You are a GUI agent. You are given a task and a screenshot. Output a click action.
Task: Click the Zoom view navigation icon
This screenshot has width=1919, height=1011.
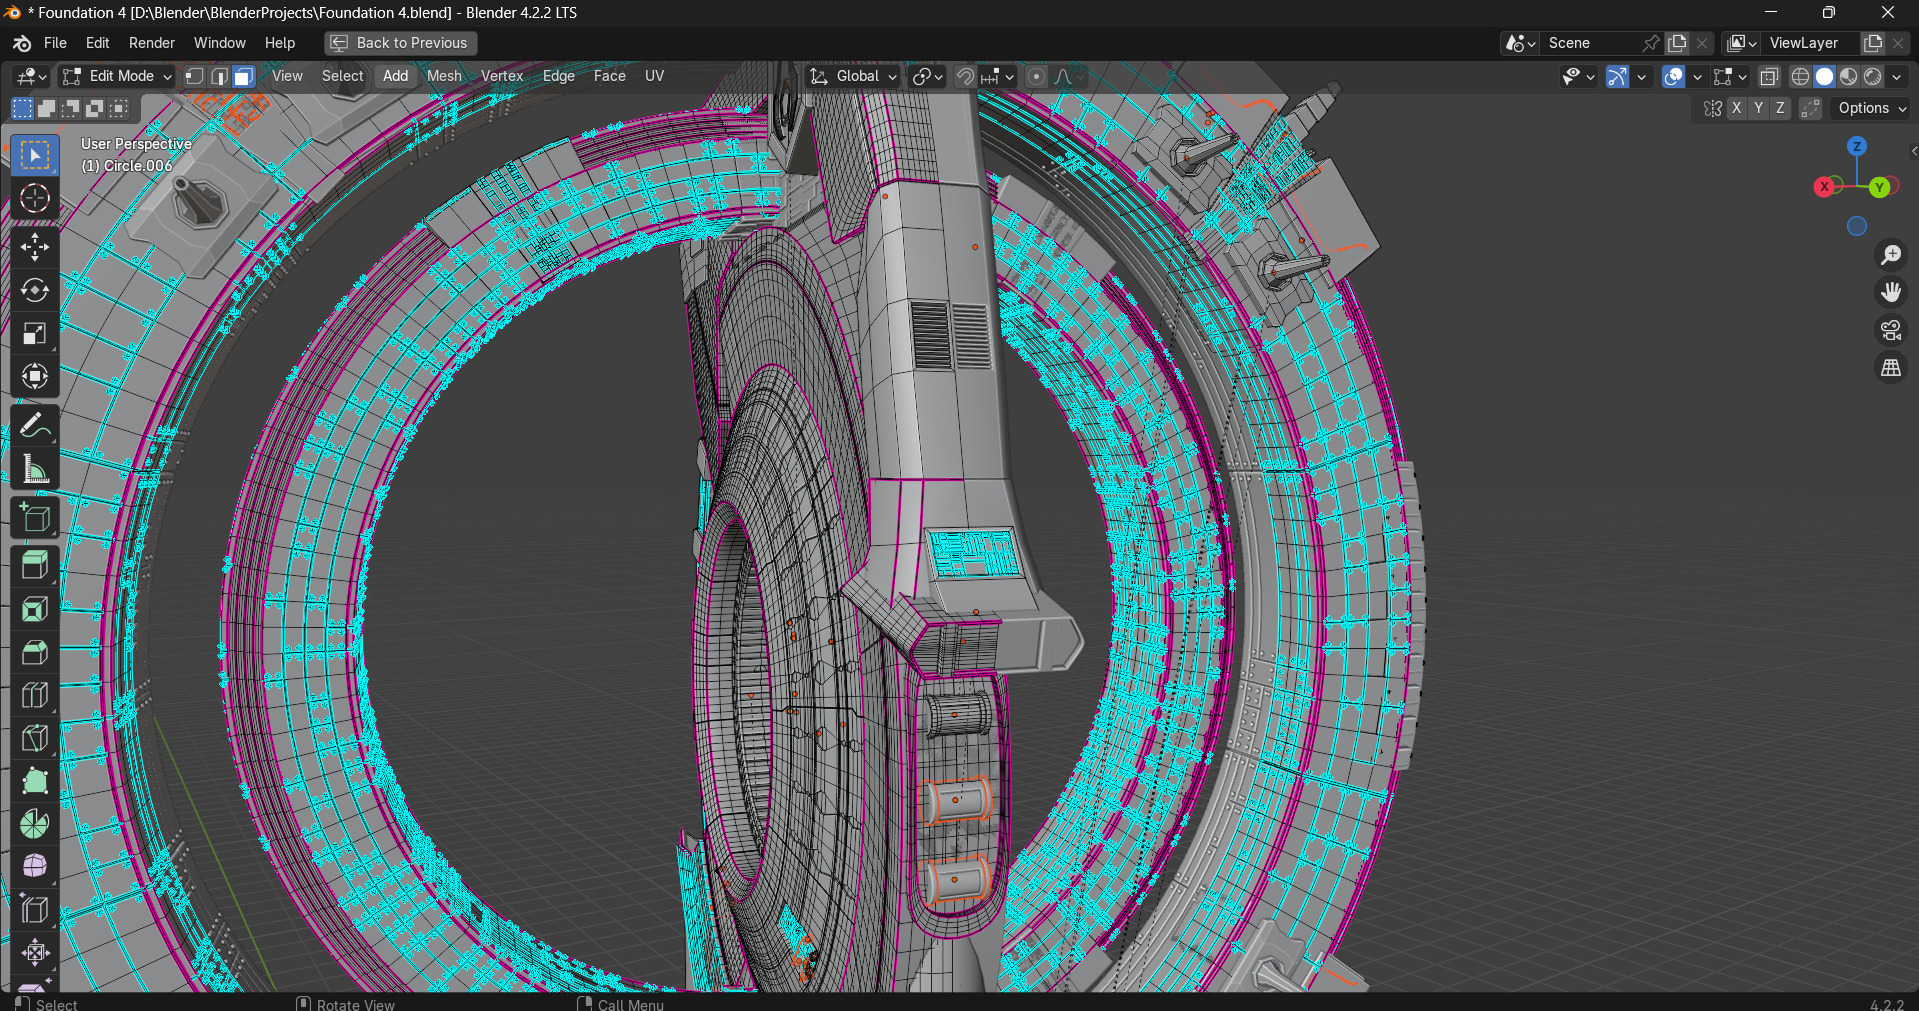(x=1890, y=255)
